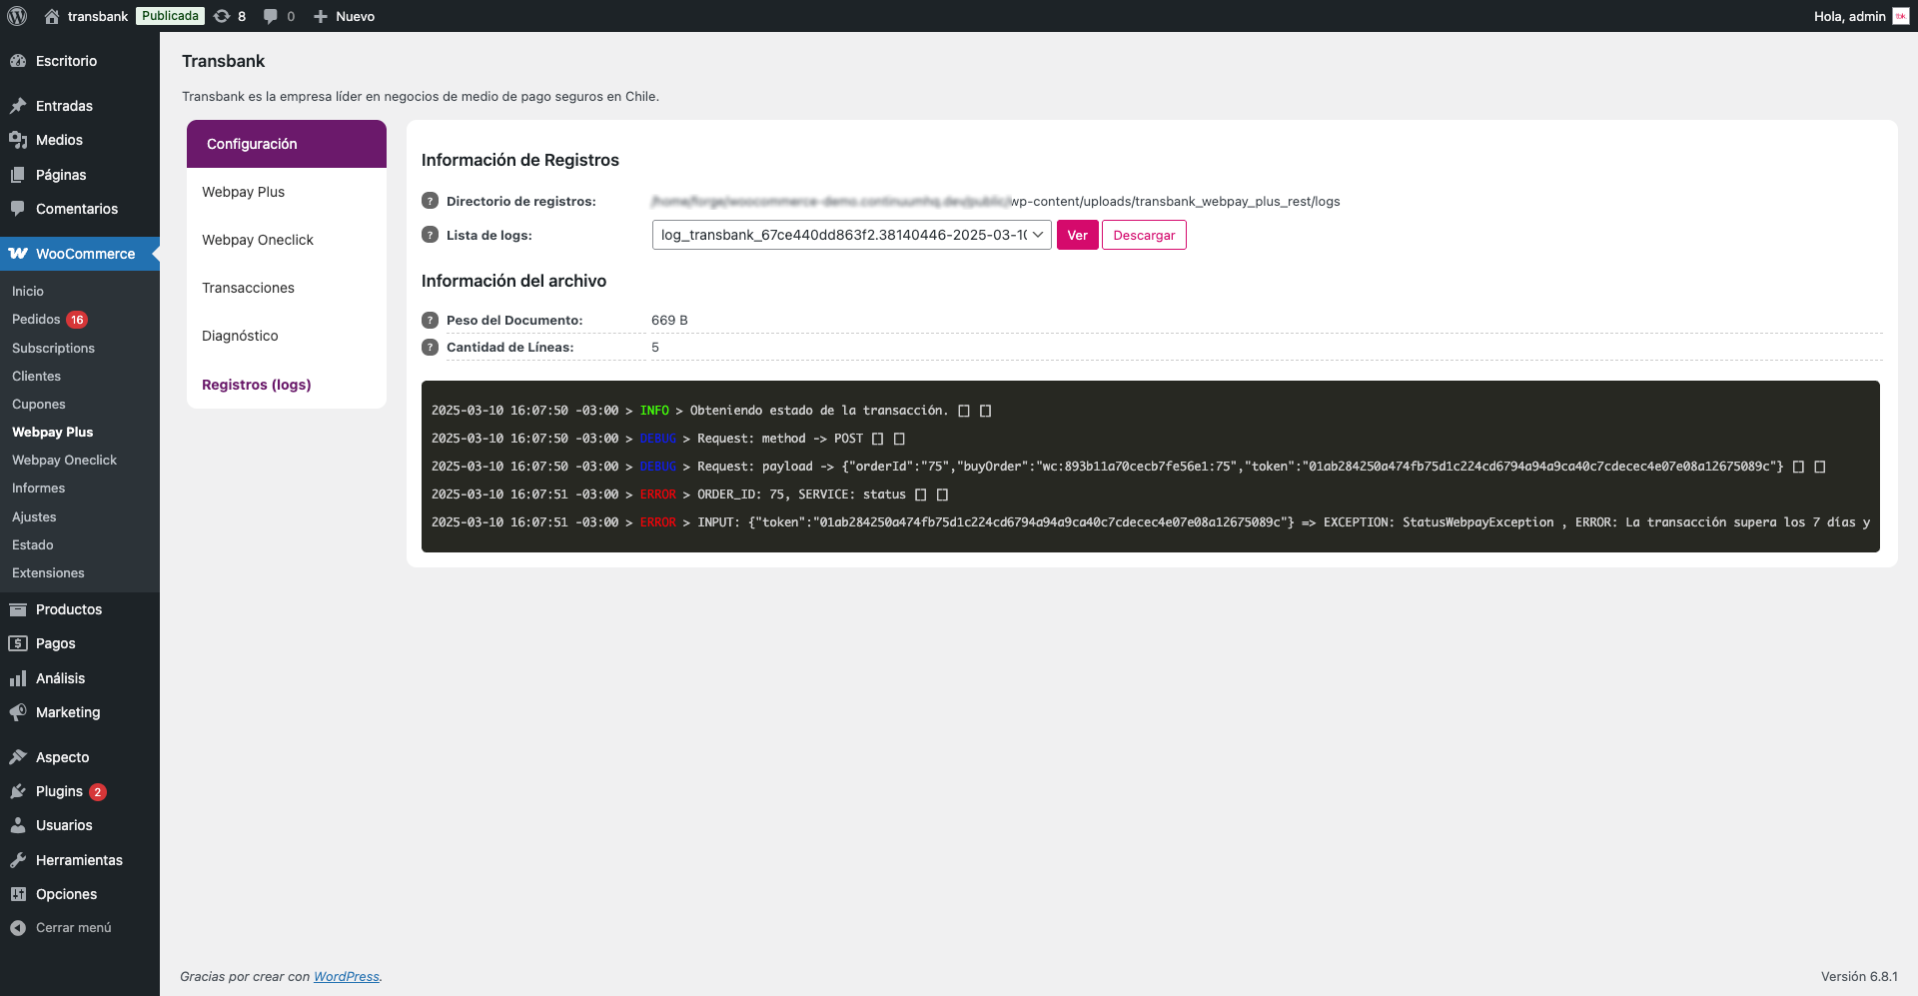Click the Versión 6.8.1 footer text
The image size is (1918, 996).
point(1859,977)
